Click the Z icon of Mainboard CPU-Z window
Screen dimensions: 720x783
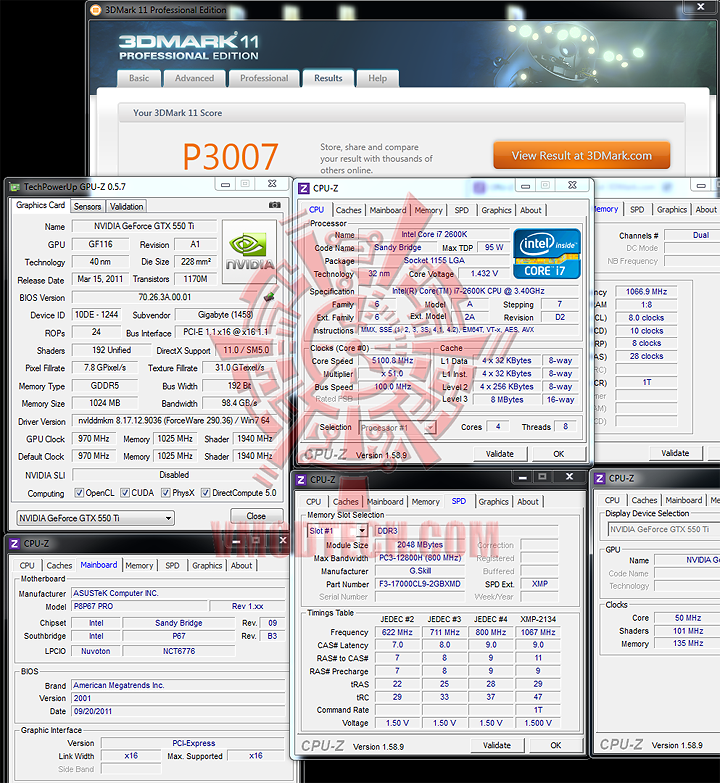pyautogui.click(x=15, y=543)
